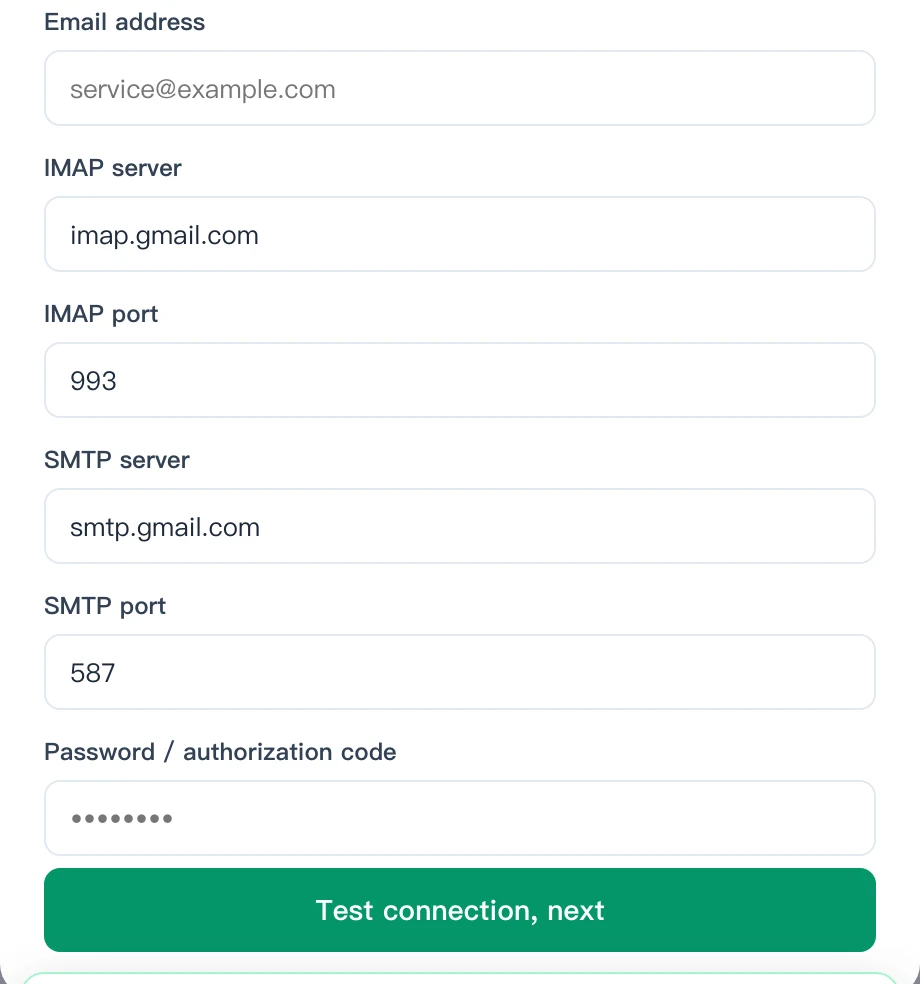Click the 'IMAP server' label text
920x984 pixels.
point(112,168)
